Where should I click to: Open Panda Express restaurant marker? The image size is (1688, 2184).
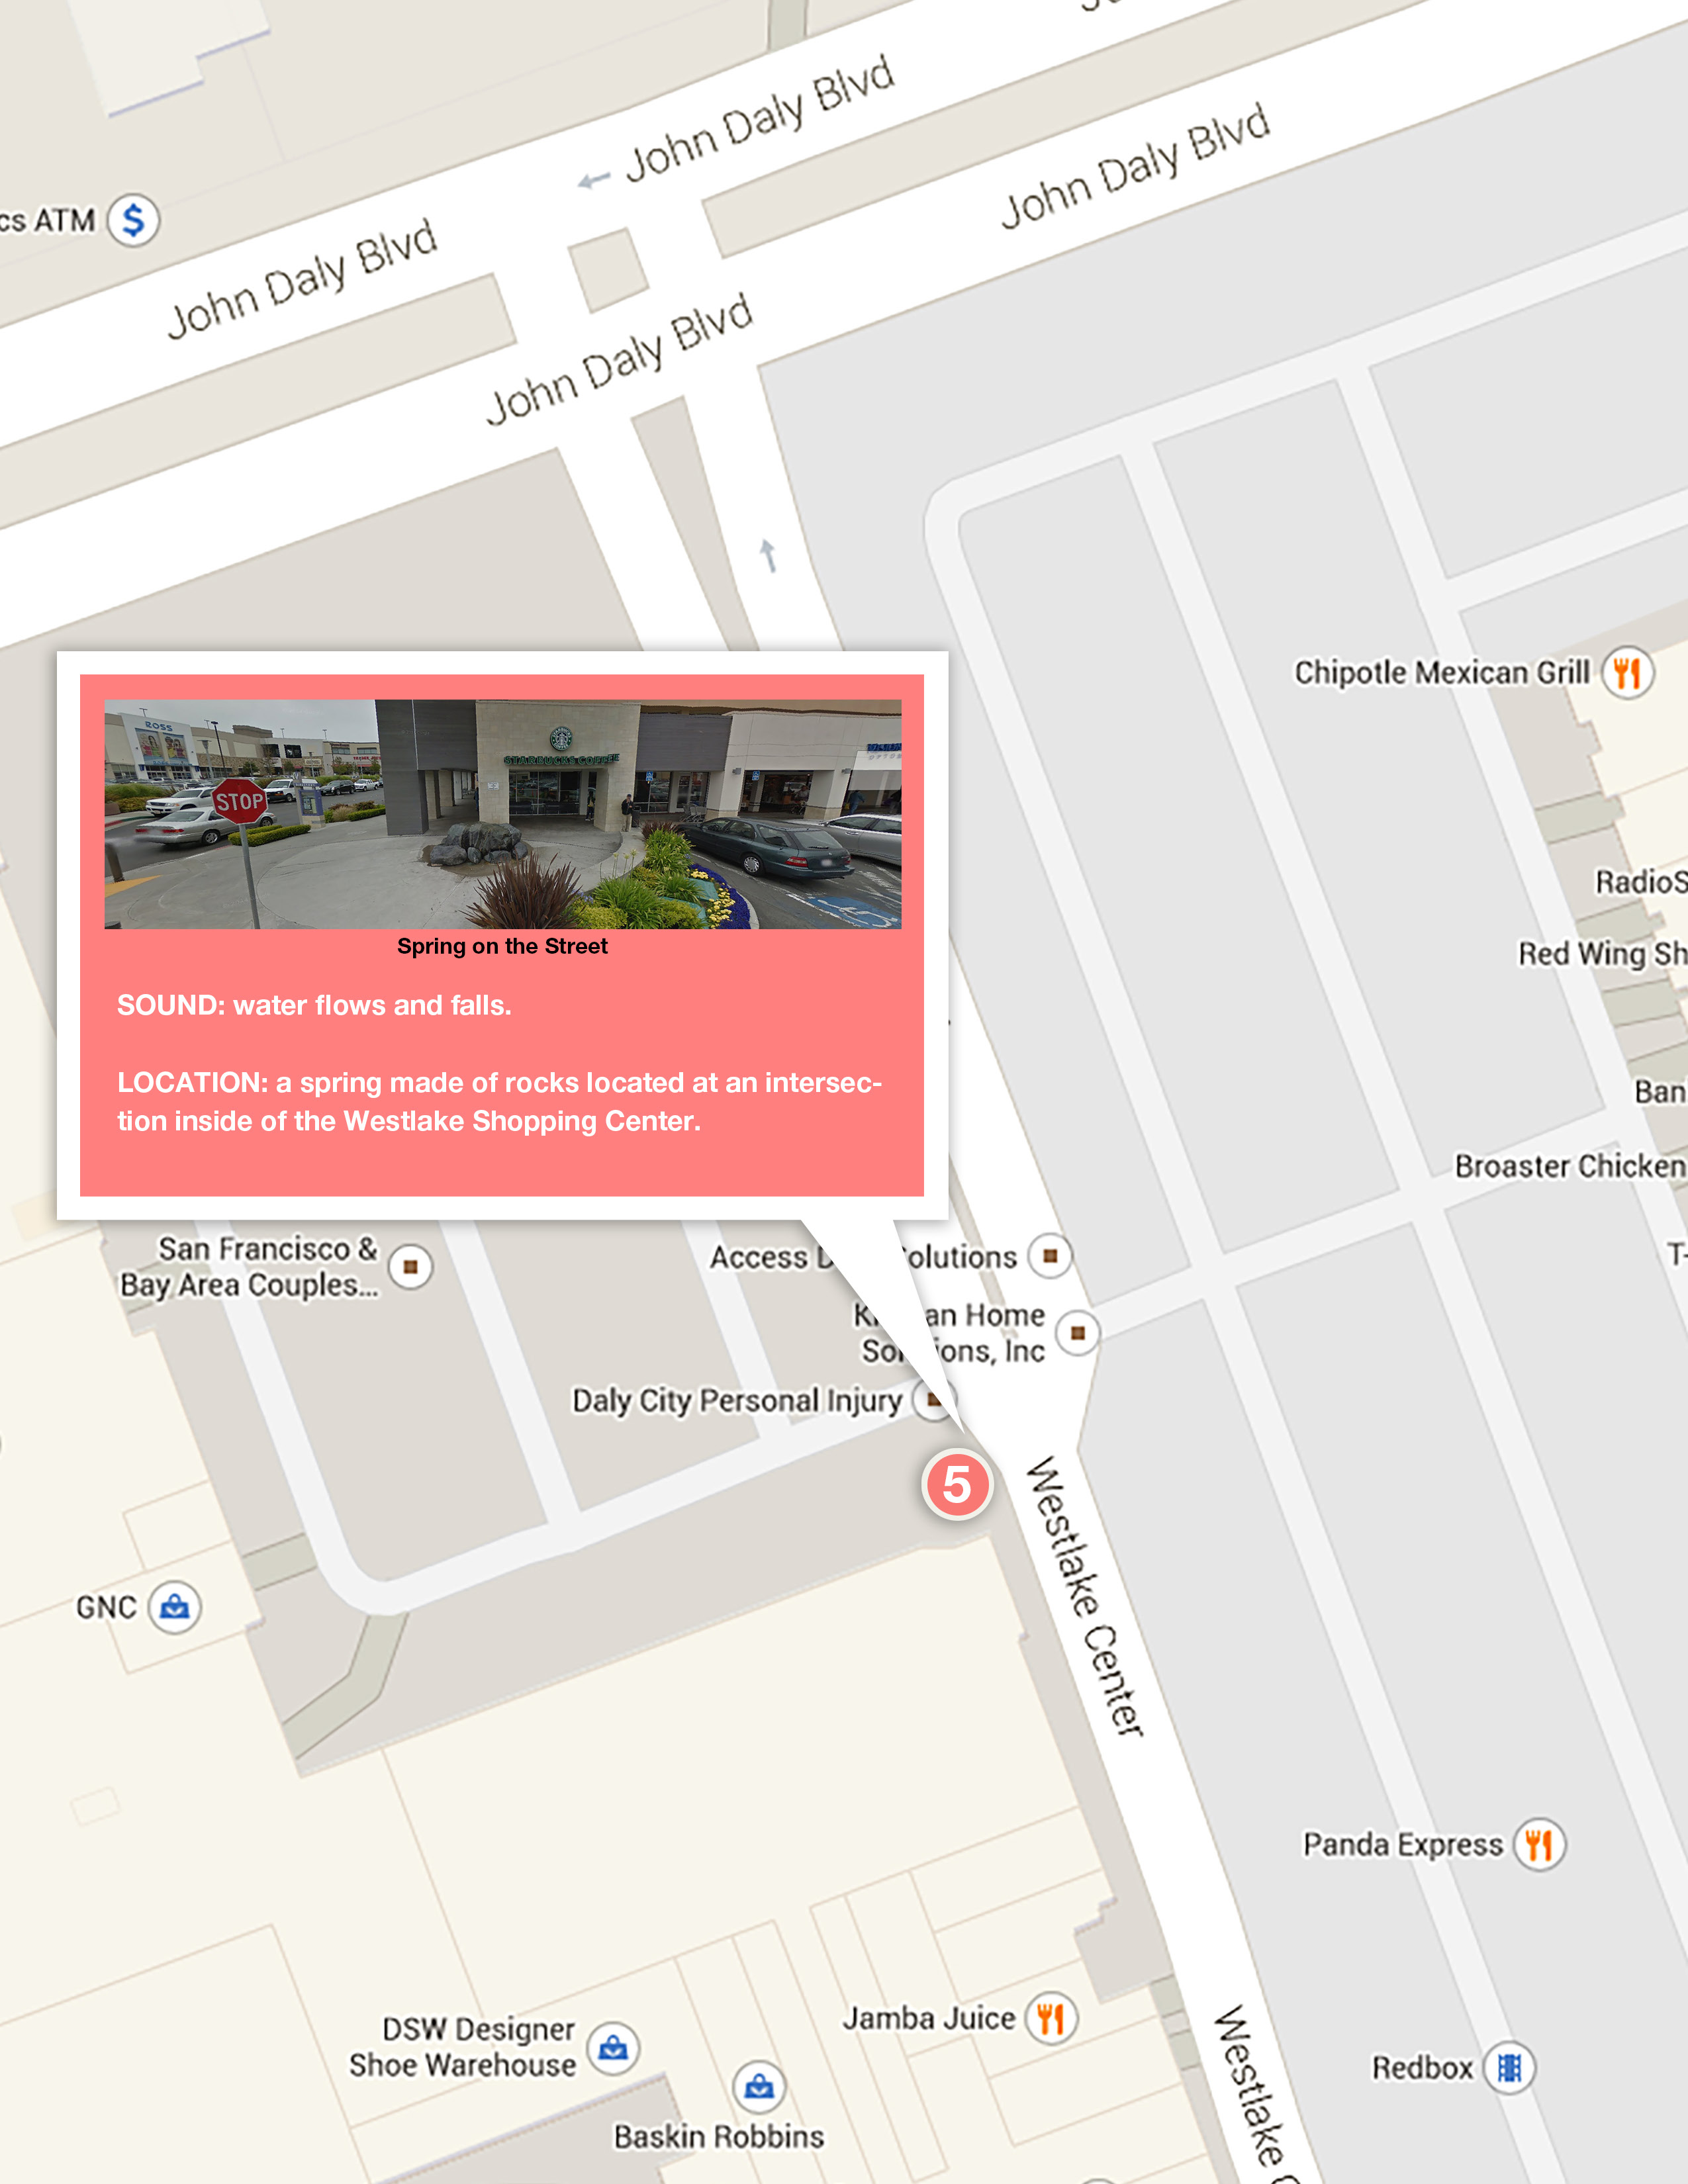[1539, 1844]
